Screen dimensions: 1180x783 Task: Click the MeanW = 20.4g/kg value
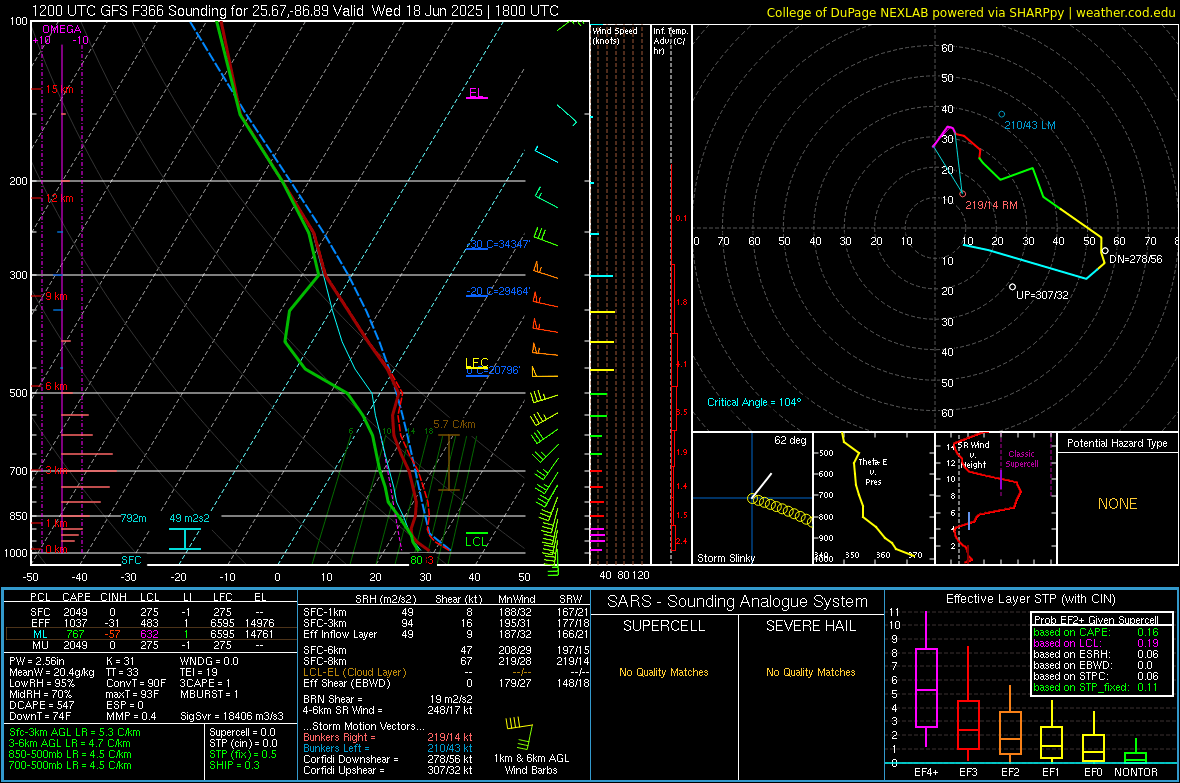click(51, 672)
